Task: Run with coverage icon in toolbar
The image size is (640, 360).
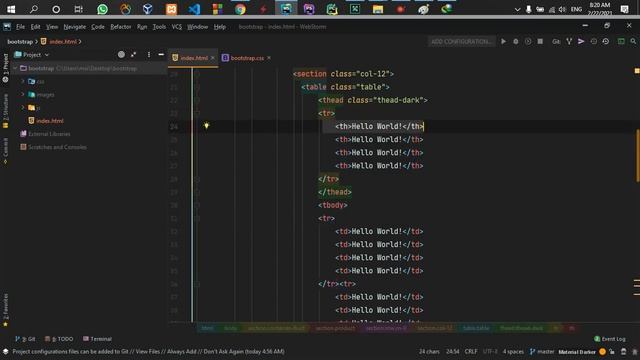Action: point(528,41)
